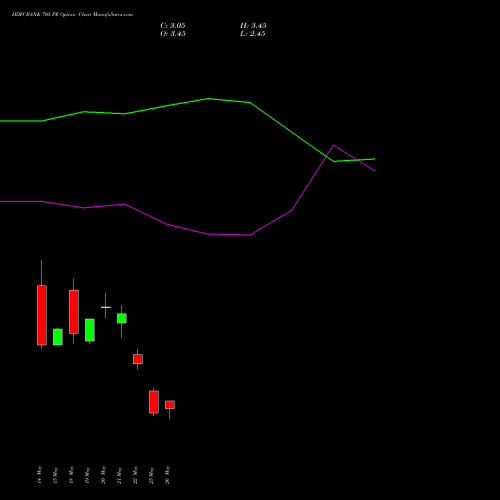Click the small red candle for 22 May
500x500 pixels.
coord(138,359)
